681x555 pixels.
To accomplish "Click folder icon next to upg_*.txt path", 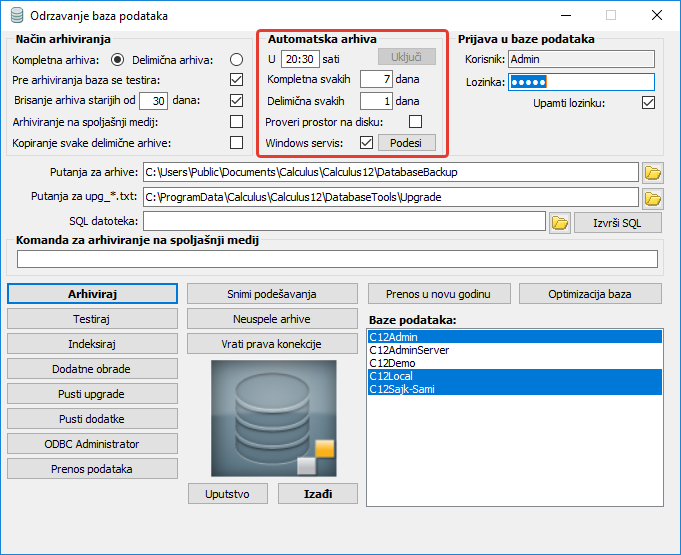I will (653, 197).
